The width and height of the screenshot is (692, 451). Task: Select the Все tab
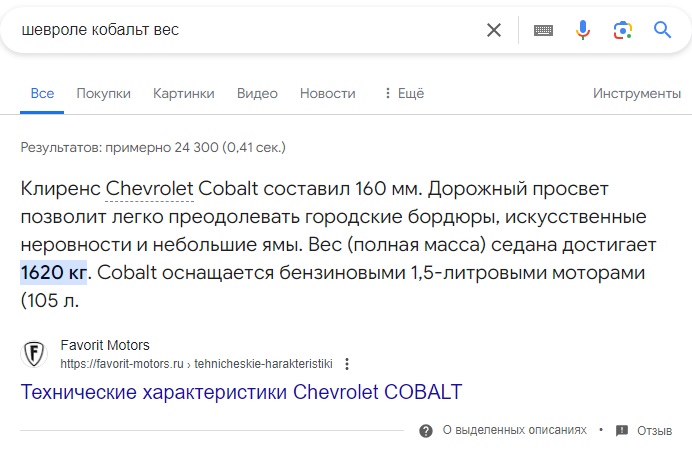(x=42, y=94)
